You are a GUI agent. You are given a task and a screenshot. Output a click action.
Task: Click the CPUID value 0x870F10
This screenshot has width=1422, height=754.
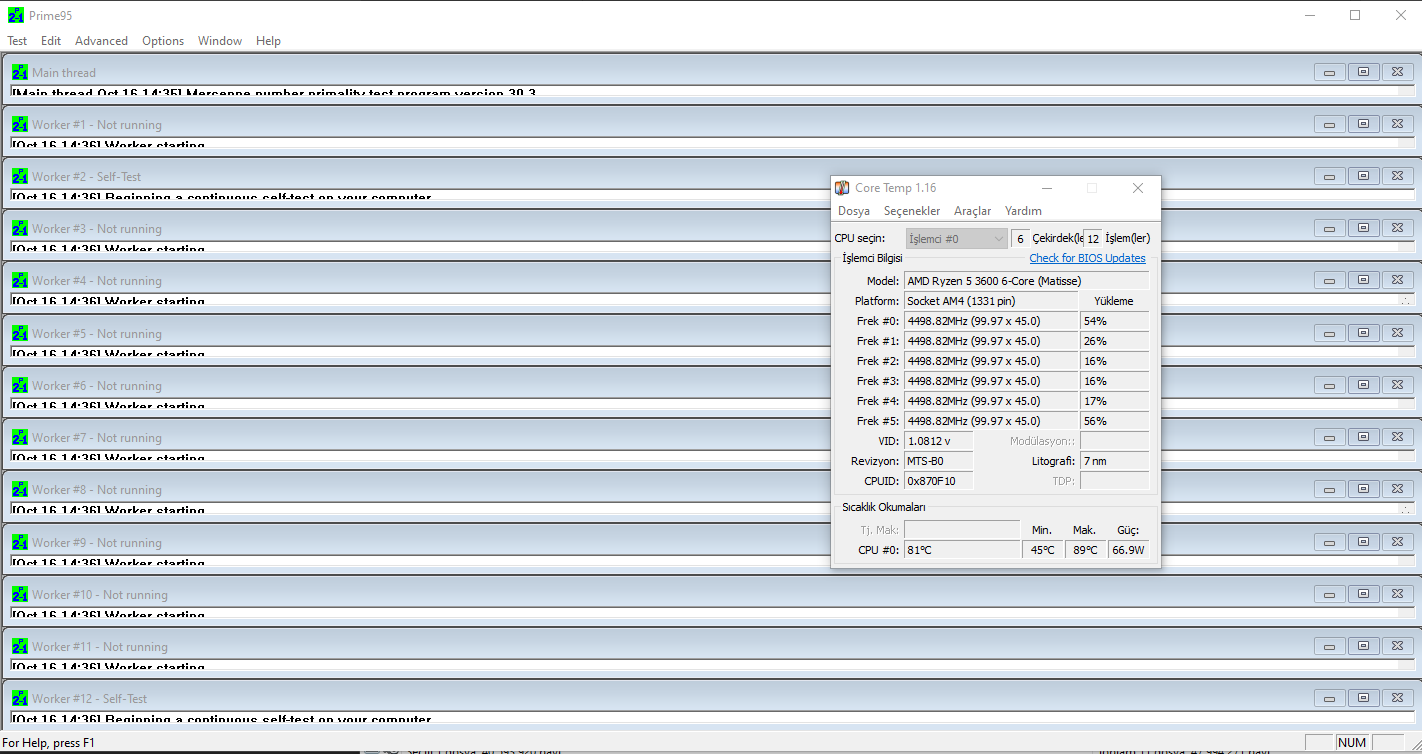point(938,481)
